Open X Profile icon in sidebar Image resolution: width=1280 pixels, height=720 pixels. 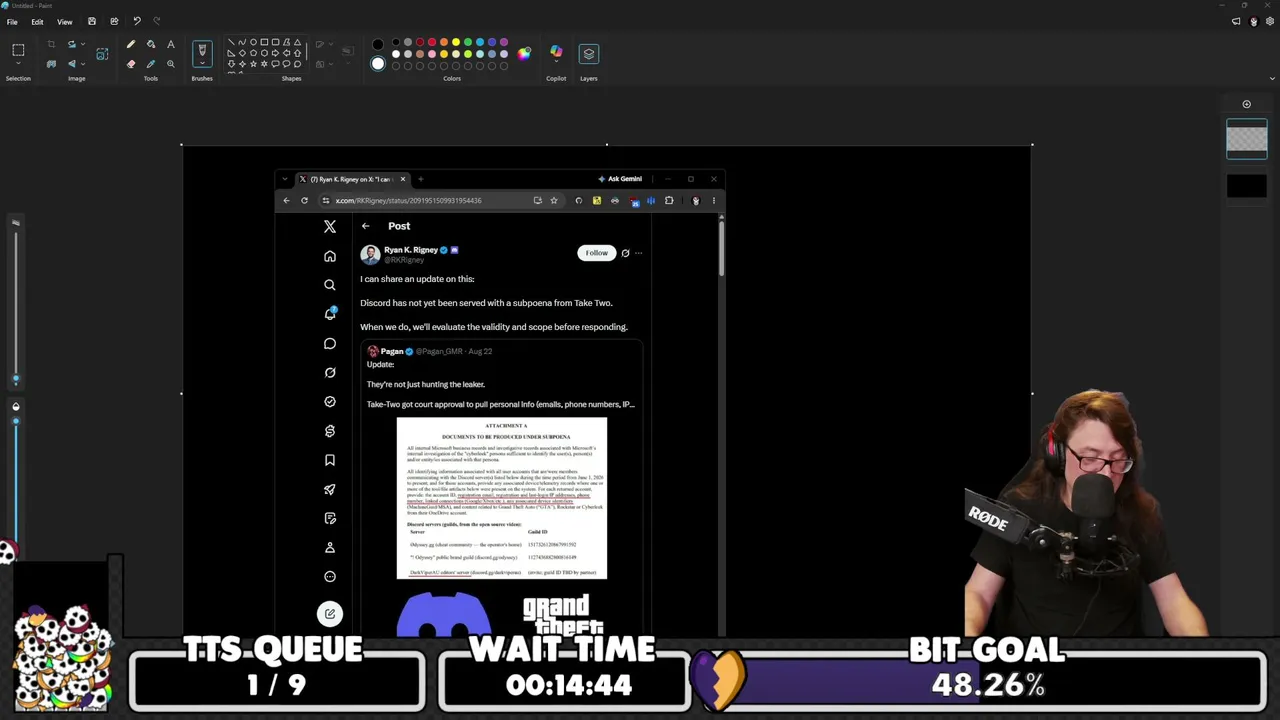330,547
